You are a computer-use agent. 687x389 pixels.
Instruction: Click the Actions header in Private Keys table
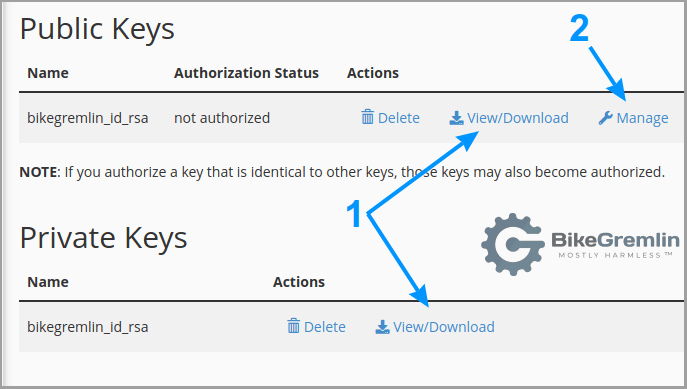pyautogui.click(x=299, y=282)
